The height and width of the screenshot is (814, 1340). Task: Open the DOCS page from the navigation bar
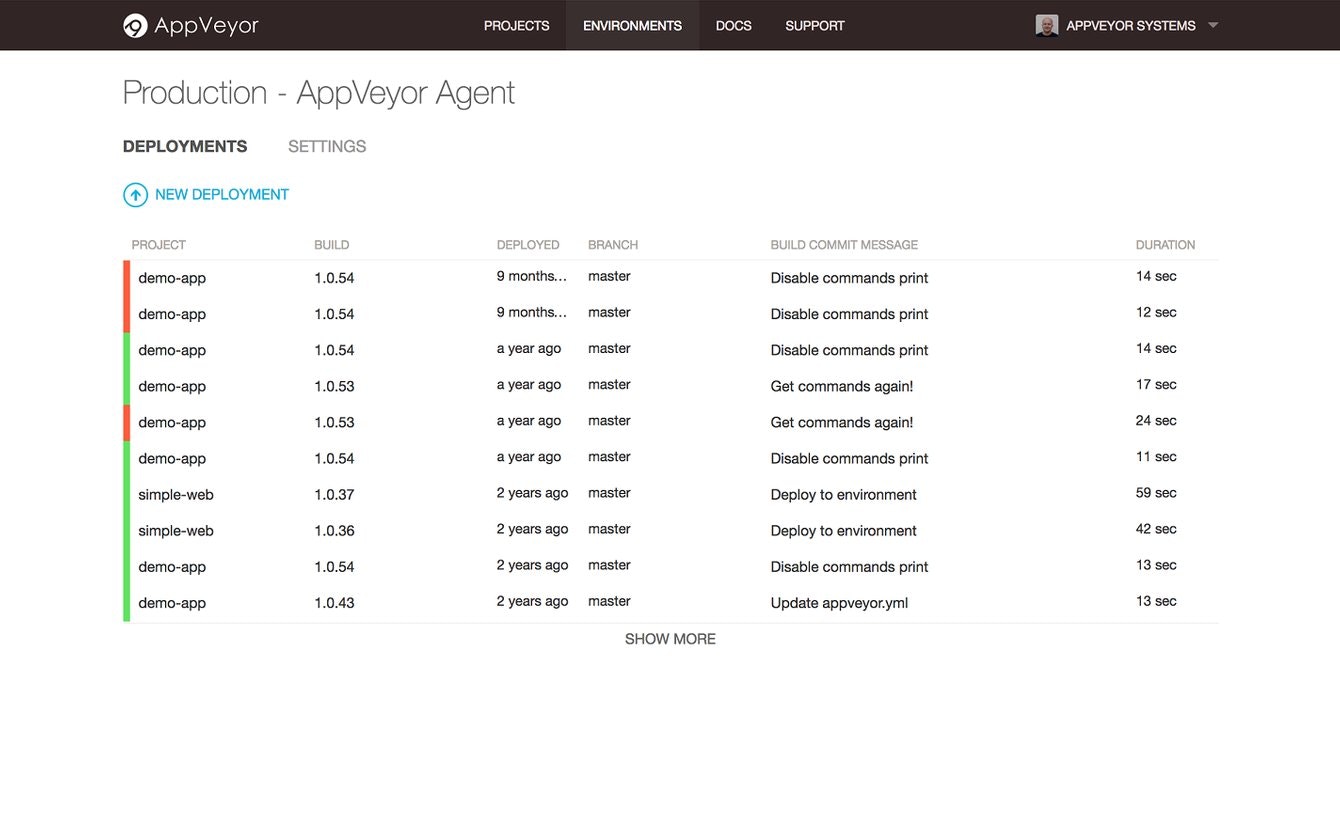click(x=733, y=25)
